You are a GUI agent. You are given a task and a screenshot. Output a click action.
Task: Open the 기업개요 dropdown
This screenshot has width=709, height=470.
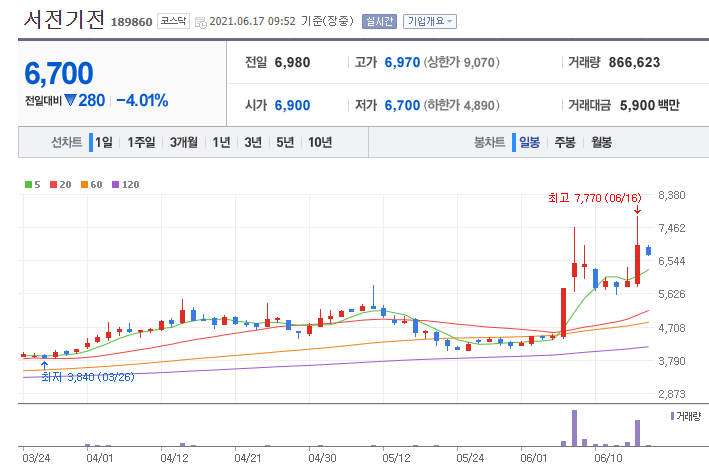click(430, 21)
